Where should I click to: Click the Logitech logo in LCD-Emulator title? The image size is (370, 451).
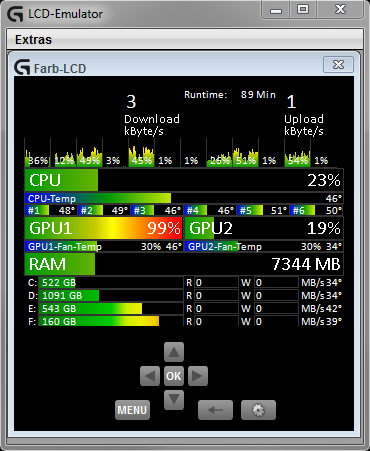point(15,14)
